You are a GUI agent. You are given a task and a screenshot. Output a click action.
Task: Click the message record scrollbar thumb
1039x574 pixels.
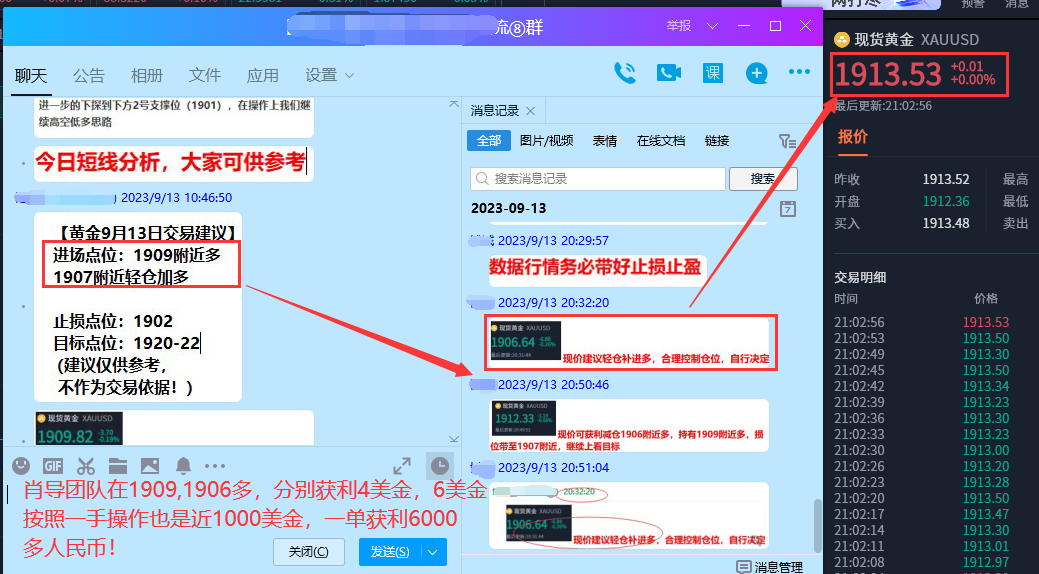pyautogui.click(x=817, y=526)
